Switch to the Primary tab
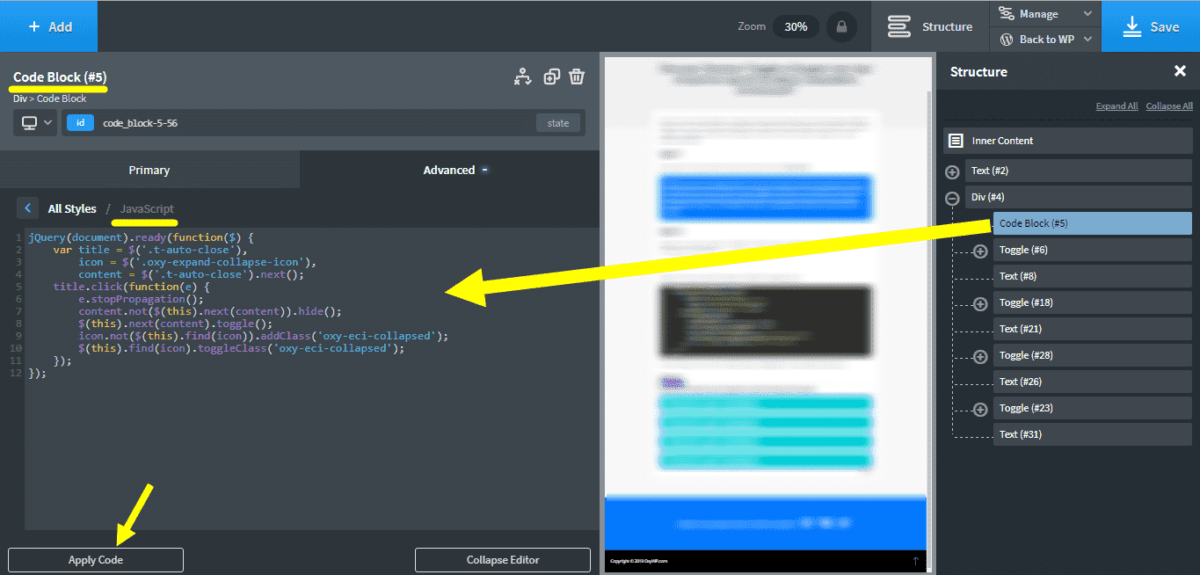 tap(149, 170)
